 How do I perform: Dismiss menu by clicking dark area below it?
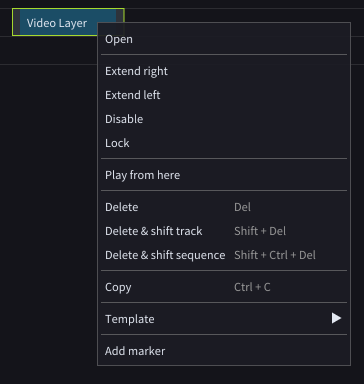click(x=224, y=375)
